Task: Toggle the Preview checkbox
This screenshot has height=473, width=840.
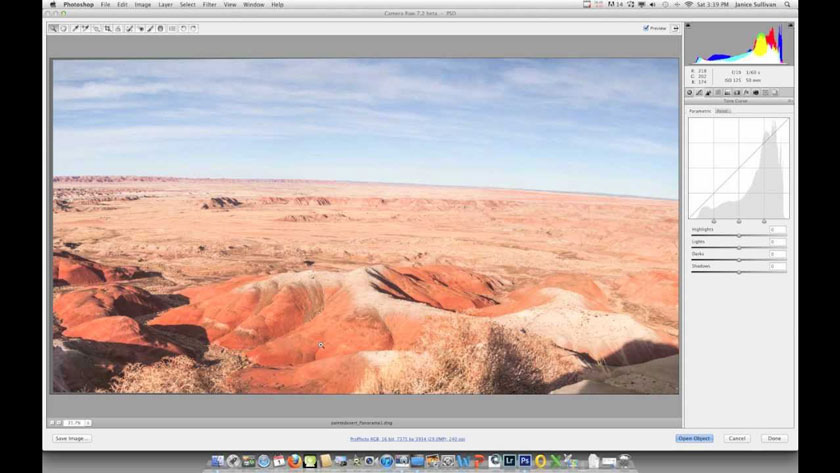Action: click(x=646, y=28)
